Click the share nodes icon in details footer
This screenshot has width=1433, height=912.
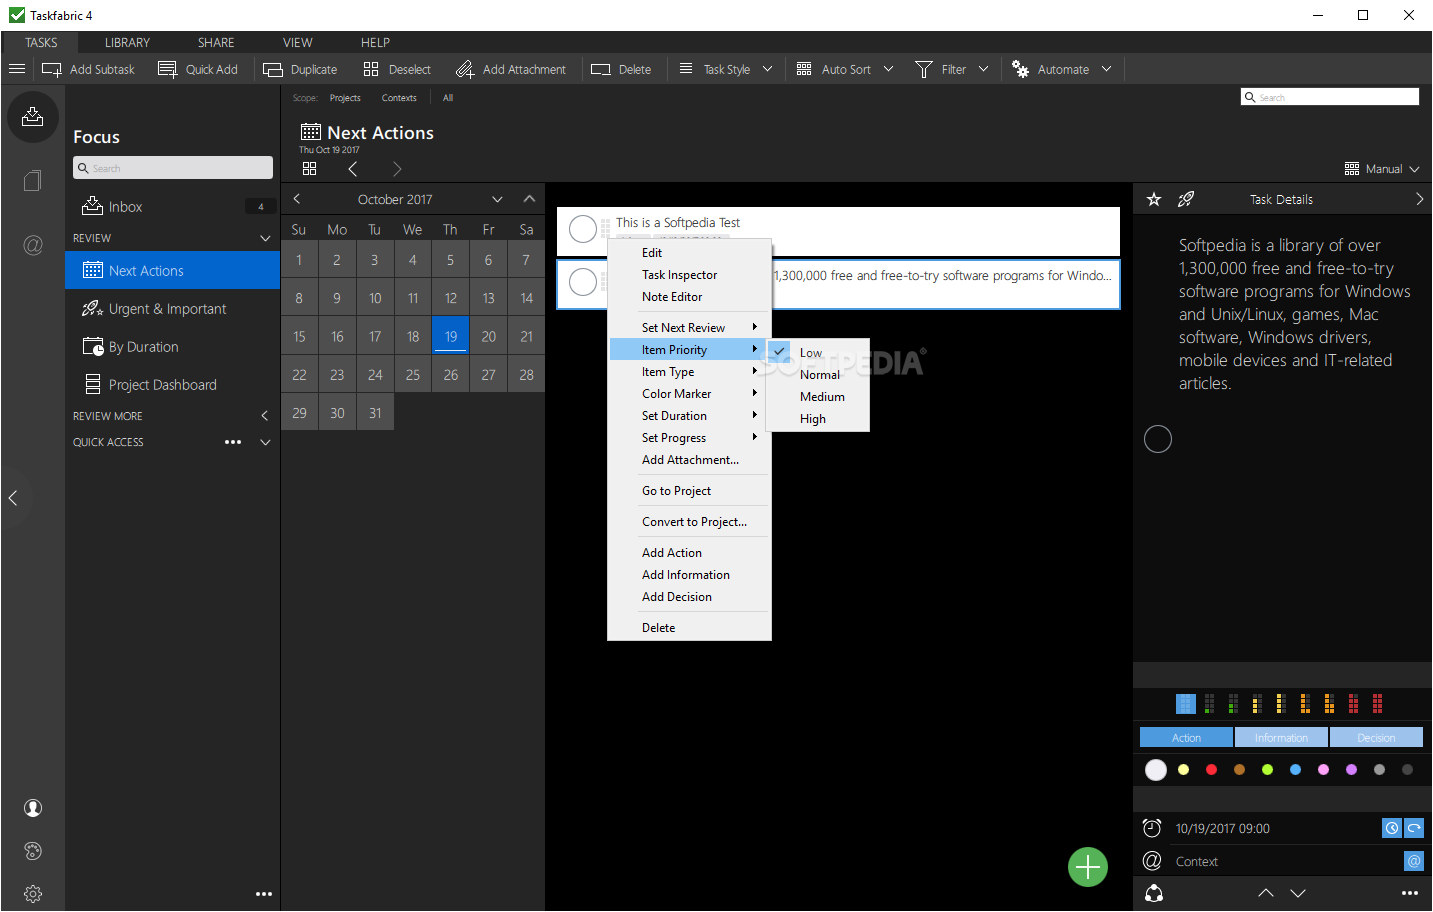[x=1154, y=893]
